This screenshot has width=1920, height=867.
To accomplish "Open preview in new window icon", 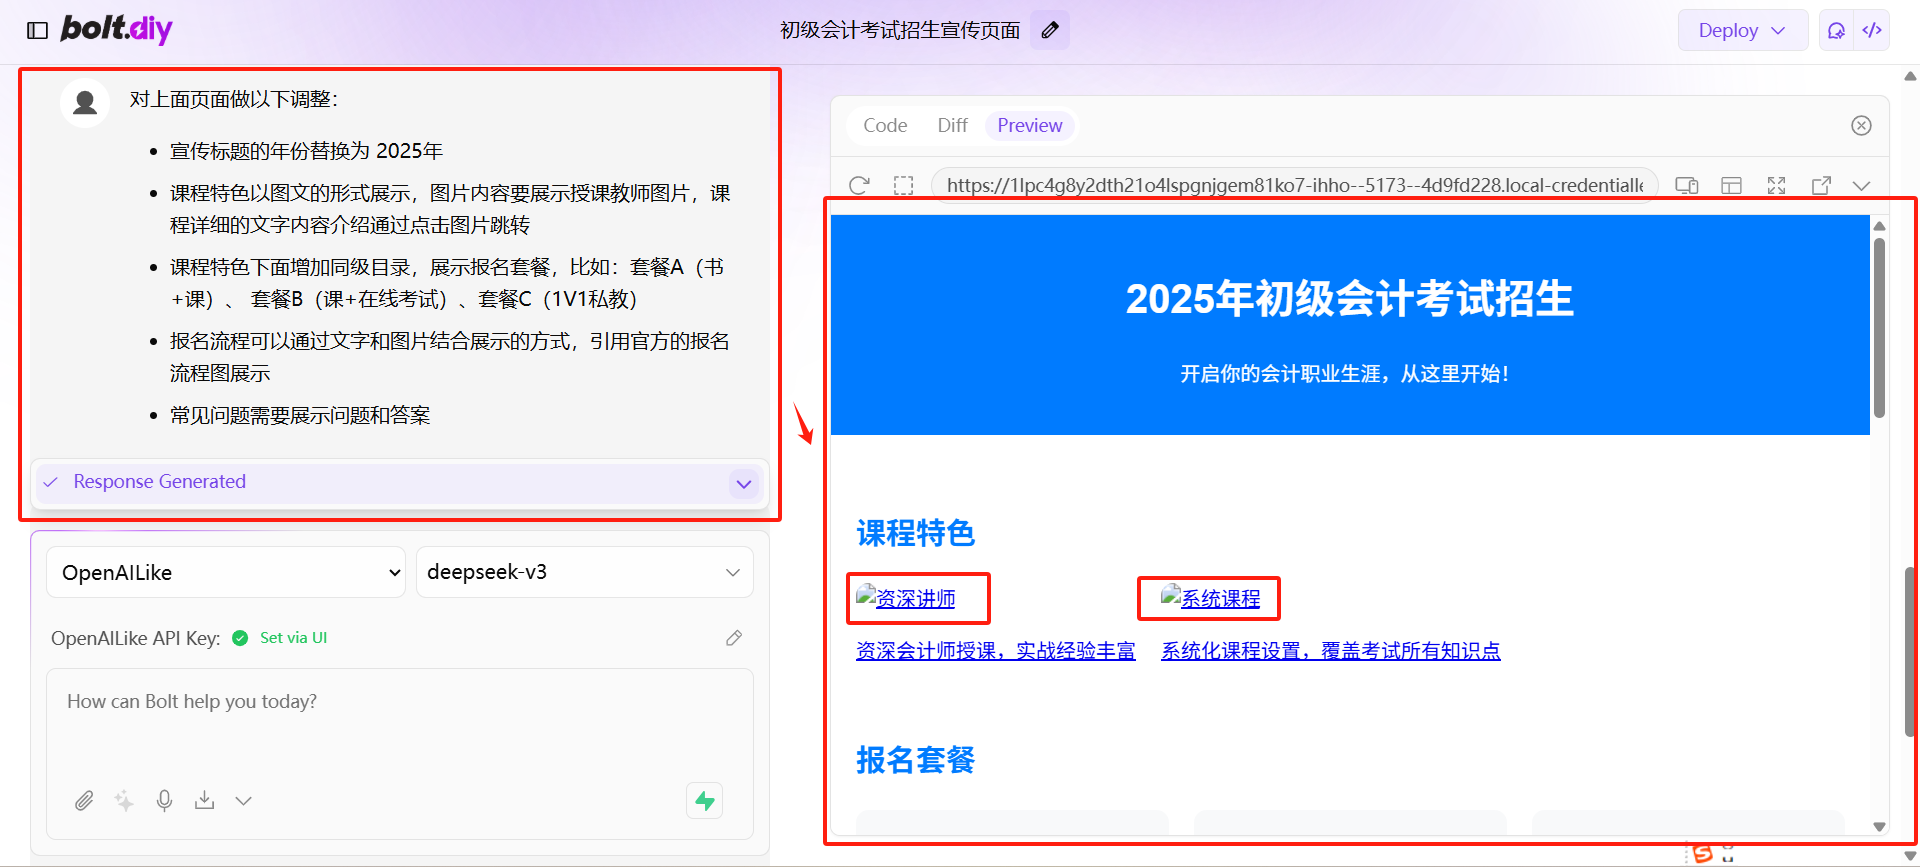I will coord(1821,185).
